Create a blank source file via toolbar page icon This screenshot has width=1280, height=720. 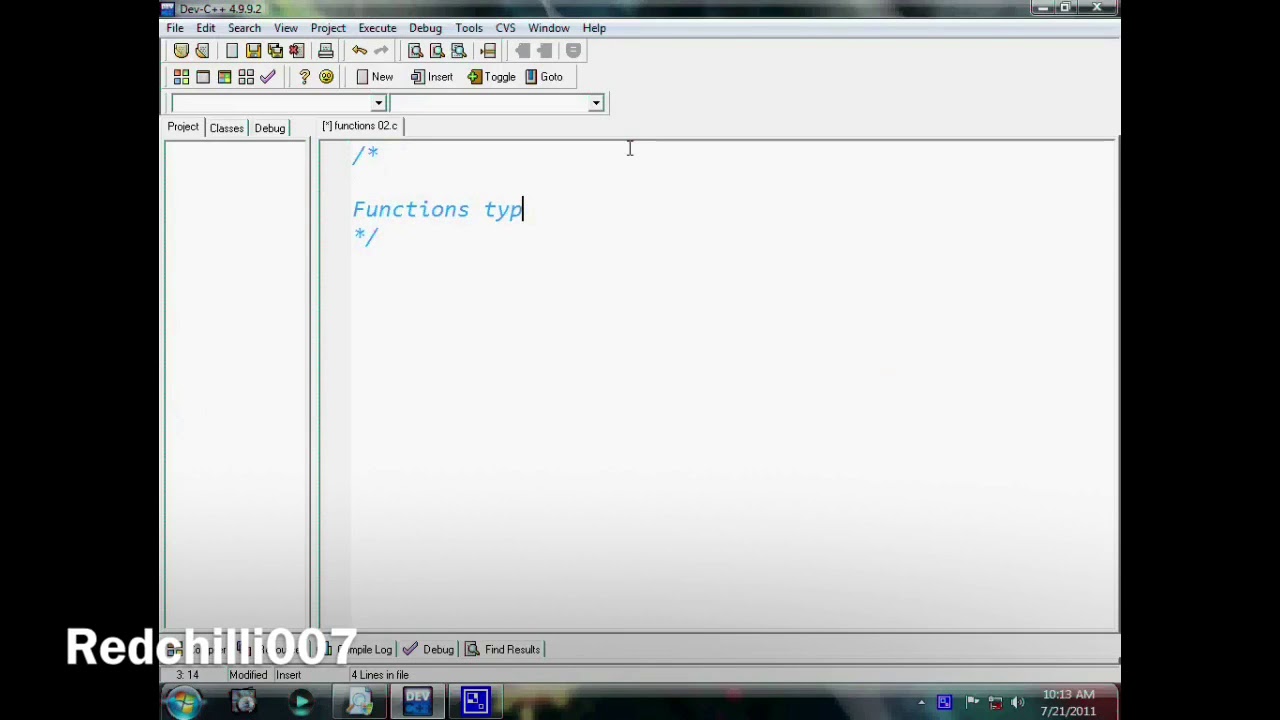232,51
